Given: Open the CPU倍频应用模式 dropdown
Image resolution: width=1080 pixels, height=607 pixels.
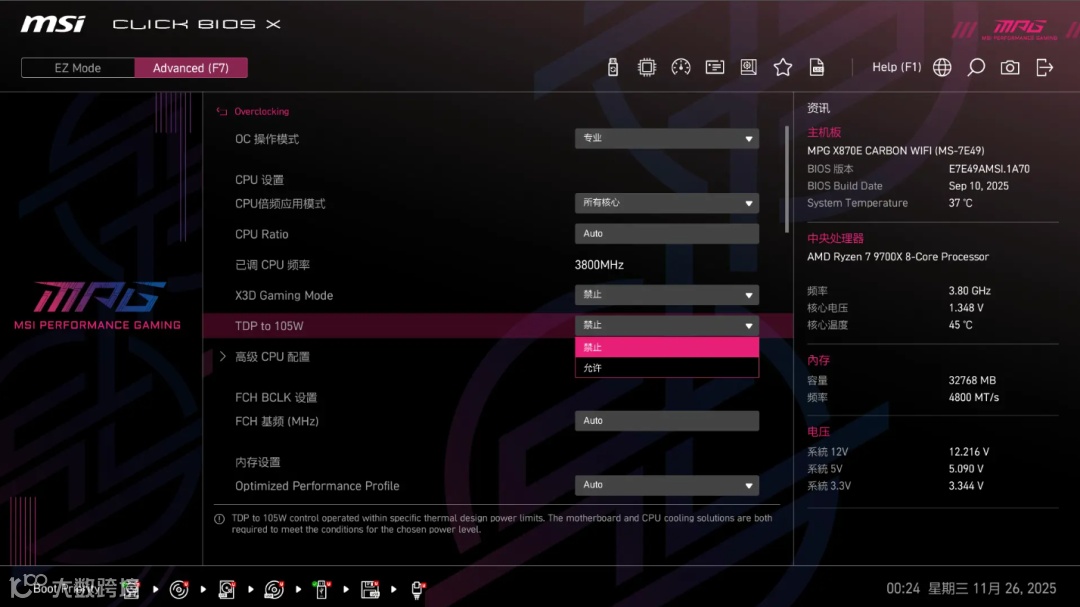Looking at the screenshot, I should click(x=667, y=203).
